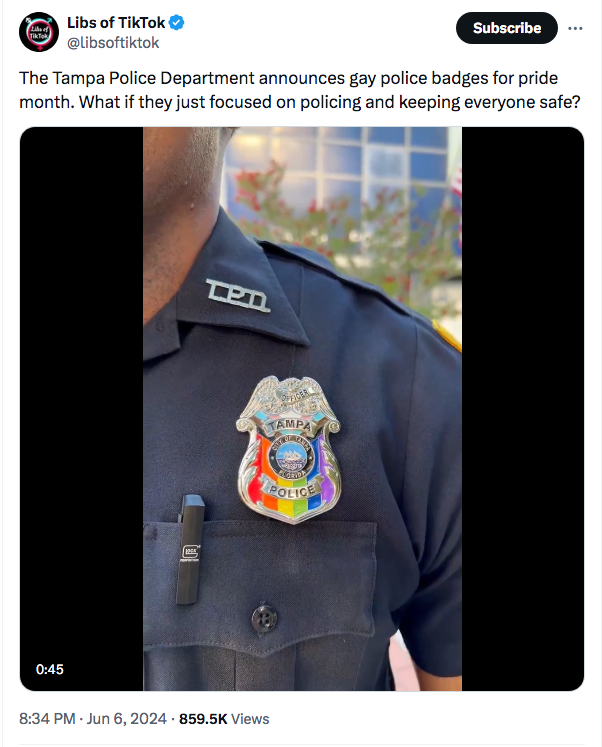Click the Glock pen in shirt pocket
Screen dimensions: 602x747
click(x=191, y=549)
